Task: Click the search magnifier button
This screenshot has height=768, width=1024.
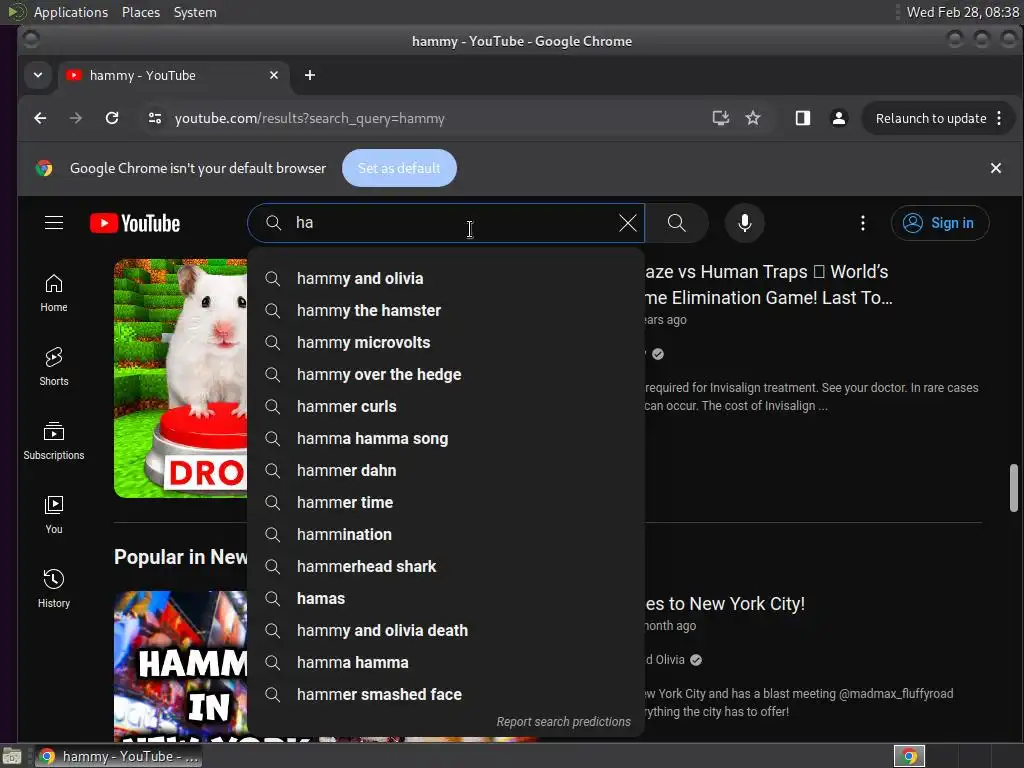Action: 677,223
